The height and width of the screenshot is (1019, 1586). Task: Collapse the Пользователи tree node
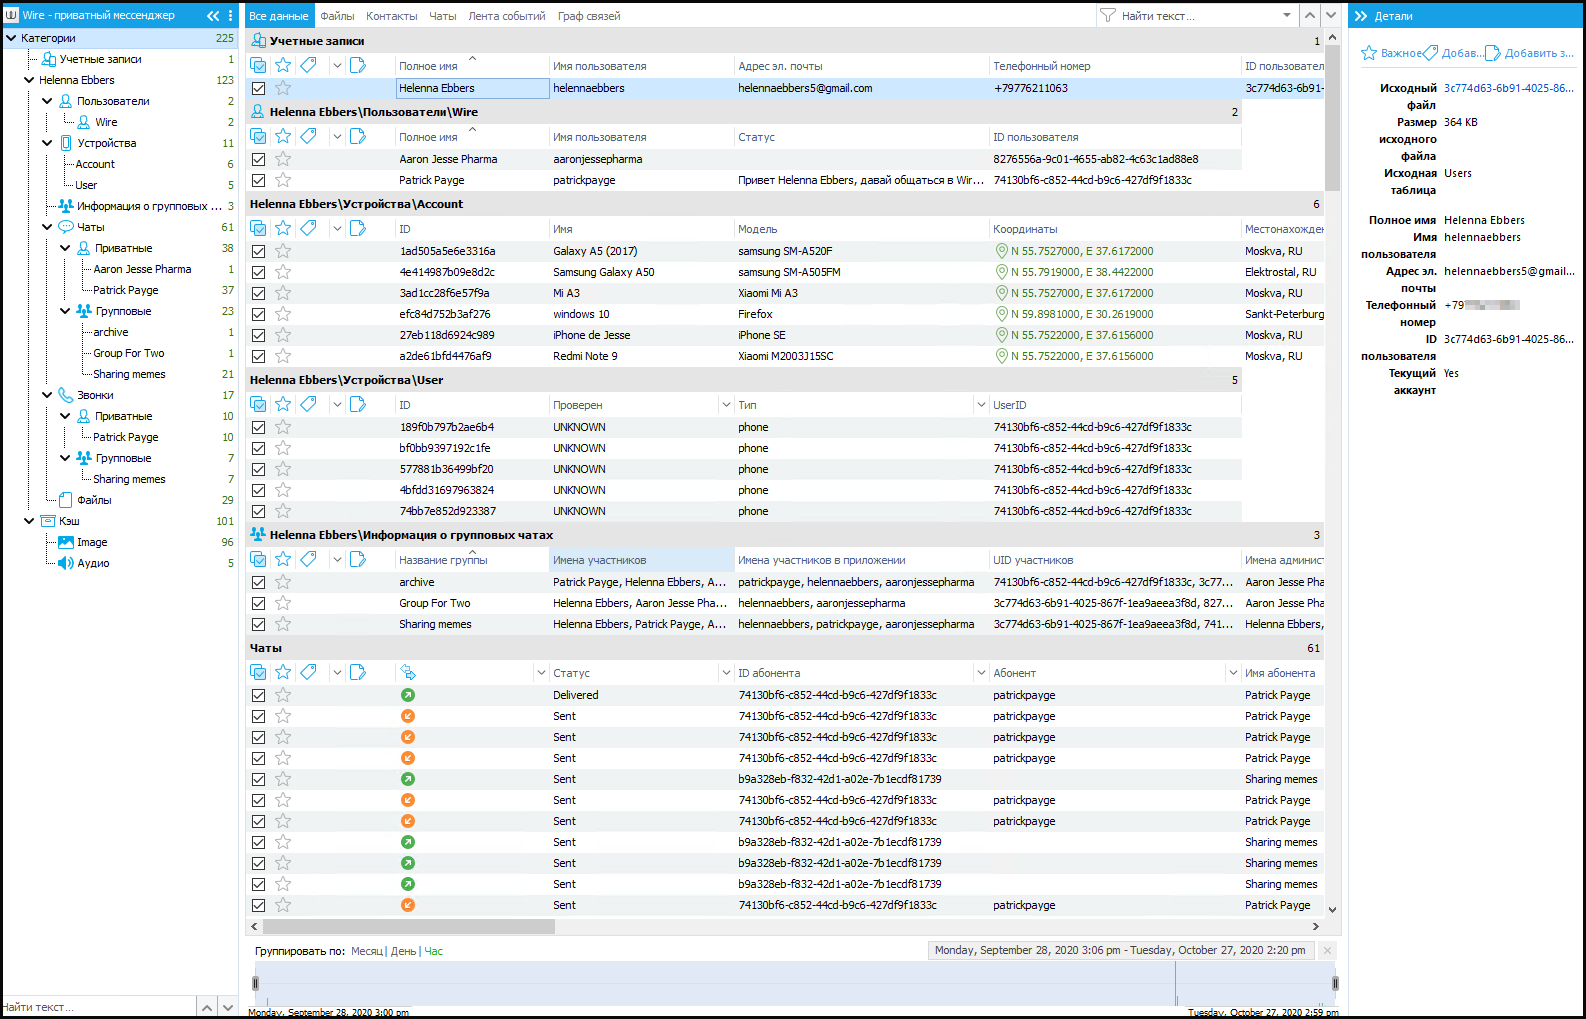click(47, 101)
